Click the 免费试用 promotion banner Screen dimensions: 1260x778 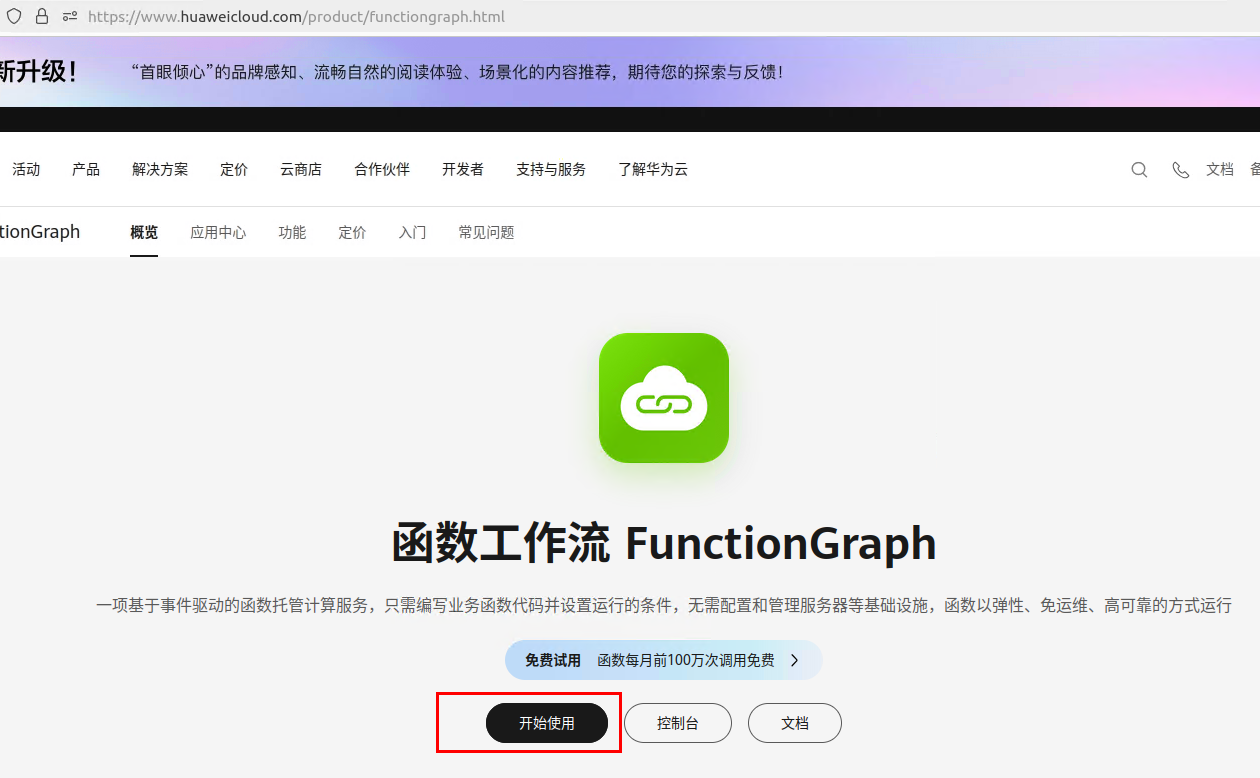[549, 660]
